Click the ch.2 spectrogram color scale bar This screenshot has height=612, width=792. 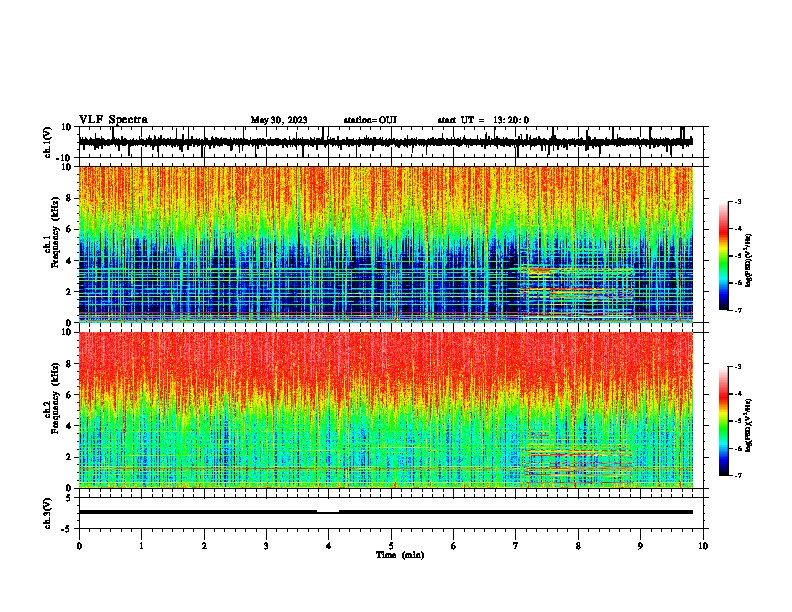pos(723,421)
